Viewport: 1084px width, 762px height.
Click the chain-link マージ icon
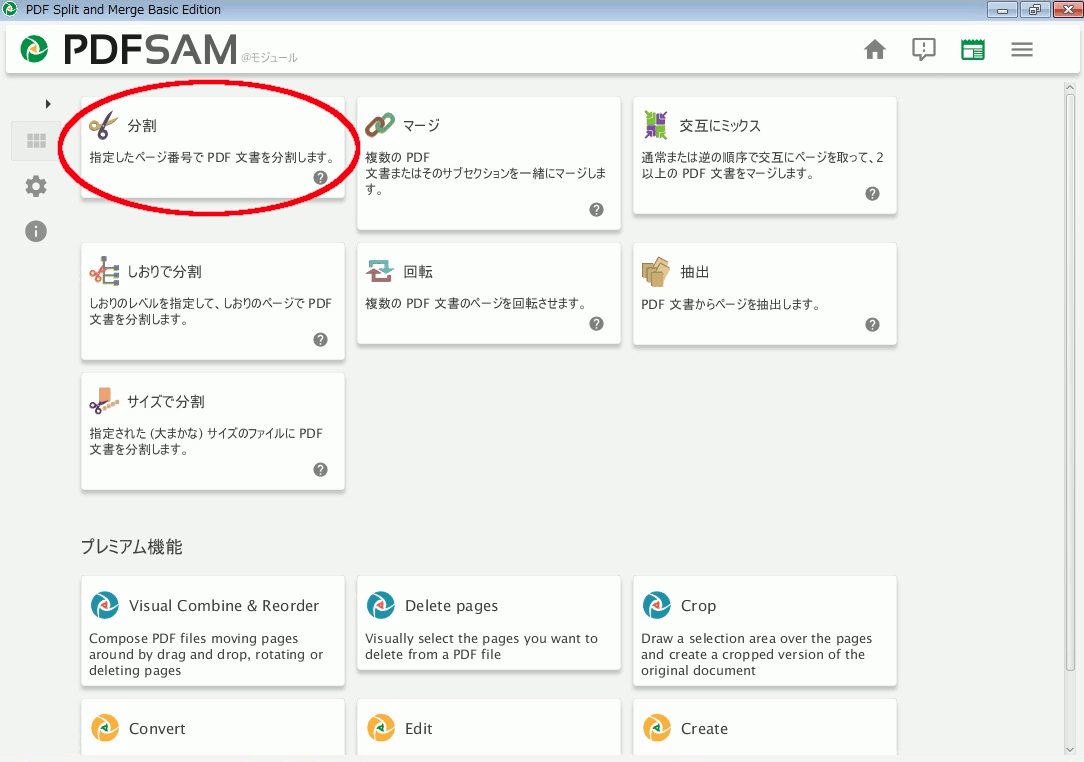point(380,125)
